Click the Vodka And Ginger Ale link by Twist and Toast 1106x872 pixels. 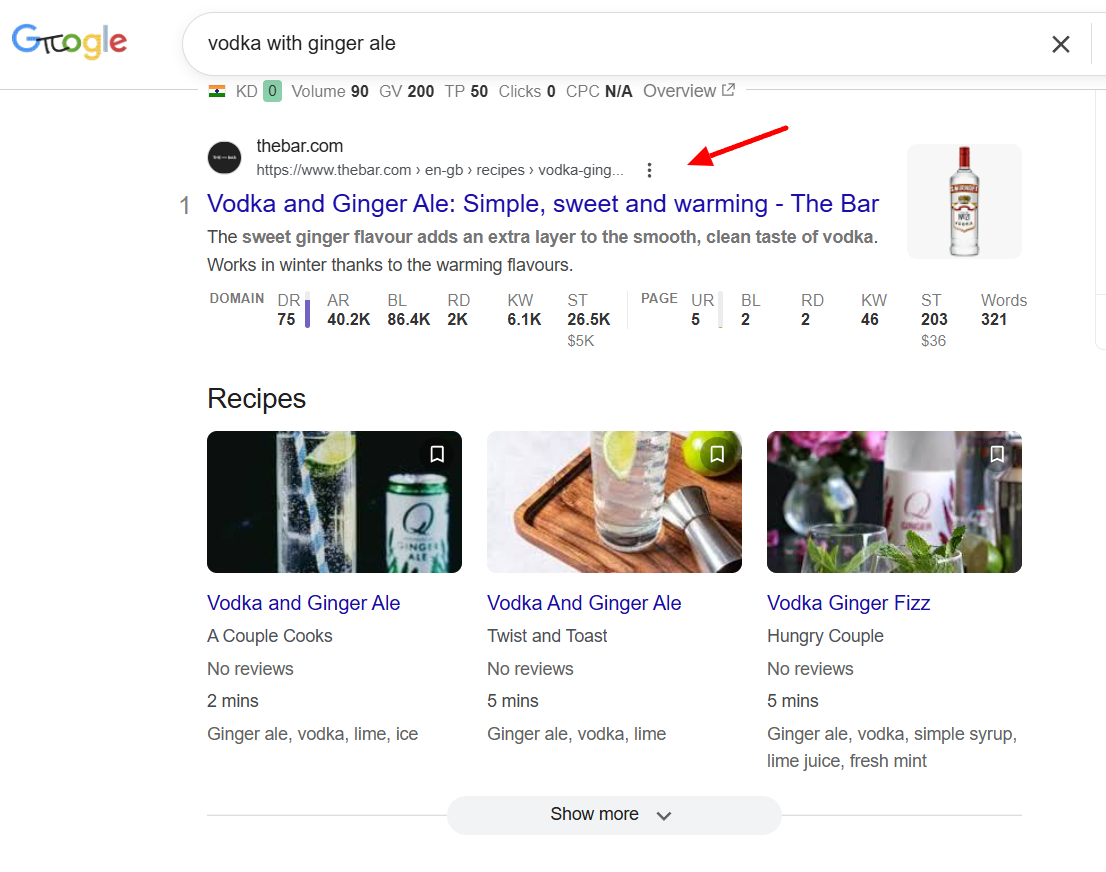[x=583, y=603]
